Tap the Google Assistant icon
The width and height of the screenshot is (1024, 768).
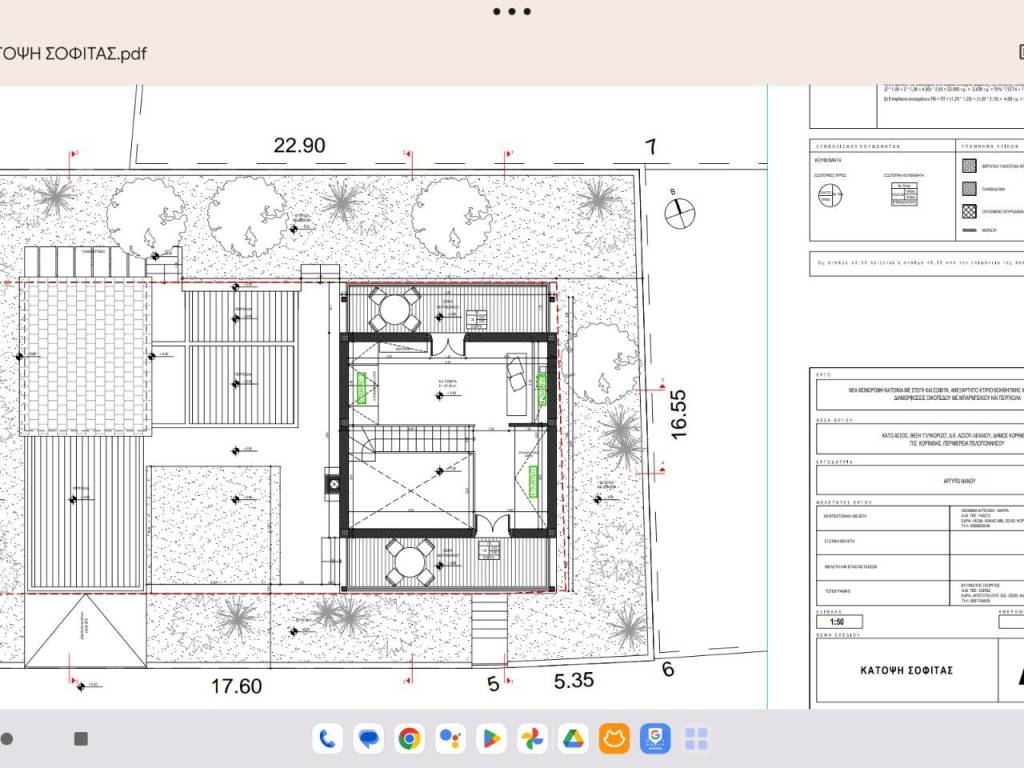(450, 739)
